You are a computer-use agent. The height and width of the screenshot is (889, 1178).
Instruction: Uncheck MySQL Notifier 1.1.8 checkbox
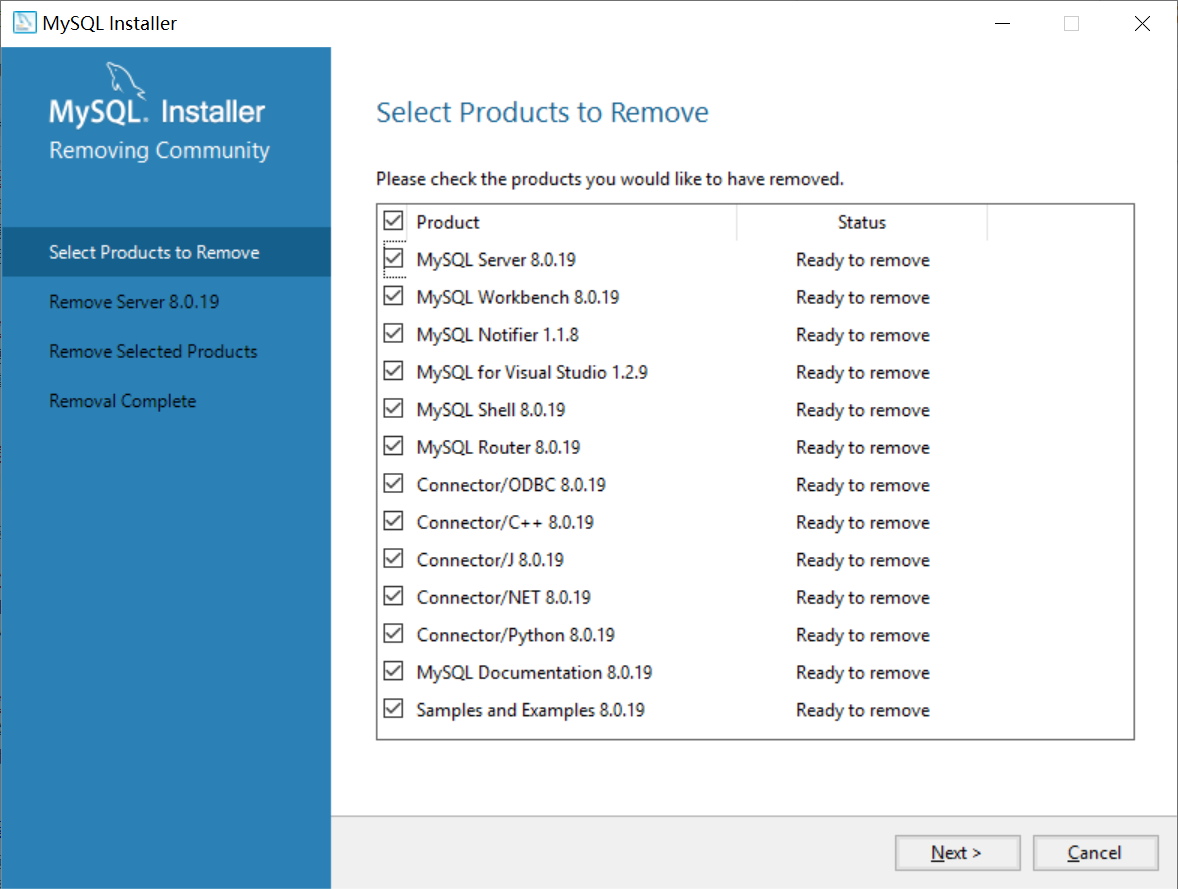click(393, 334)
